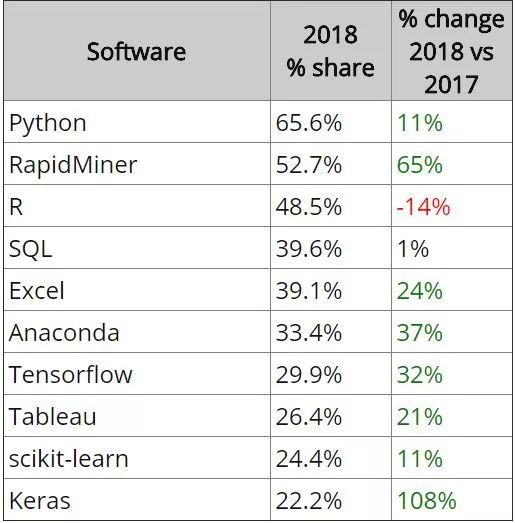Select SQL's 1% change value
This screenshot has height=523, width=515.
click(x=413, y=249)
